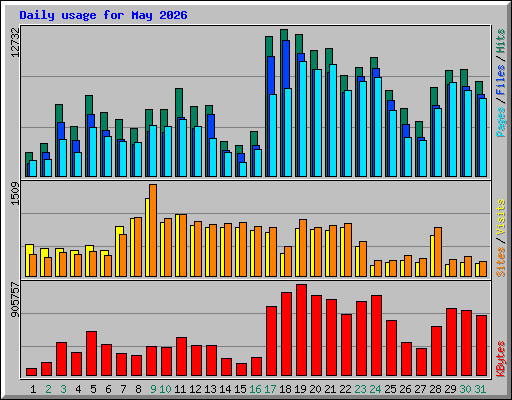Click the green day 24 axis label

375,389
